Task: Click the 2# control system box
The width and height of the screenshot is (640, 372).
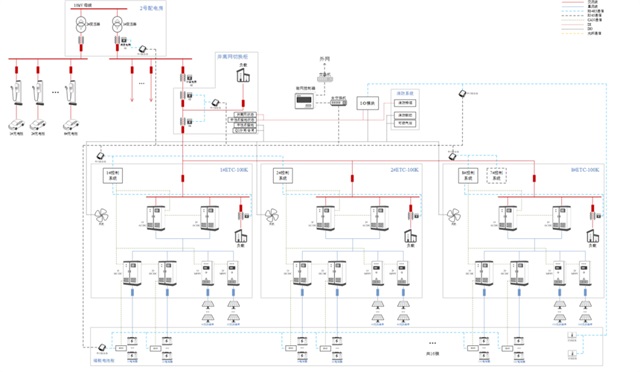Action: (x=282, y=176)
